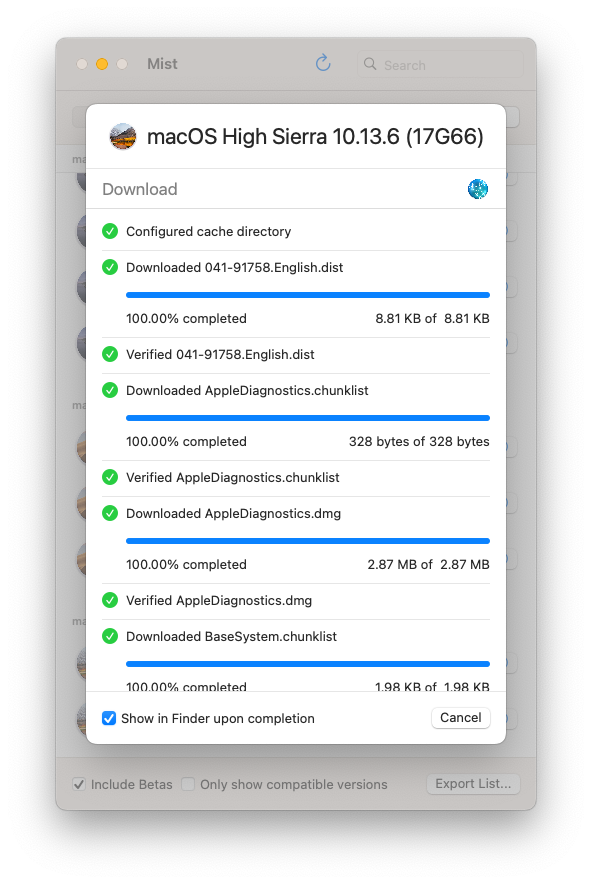Disable Show in Finder upon completion
Image resolution: width=592 pixels, height=884 pixels.
(x=109, y=718)
